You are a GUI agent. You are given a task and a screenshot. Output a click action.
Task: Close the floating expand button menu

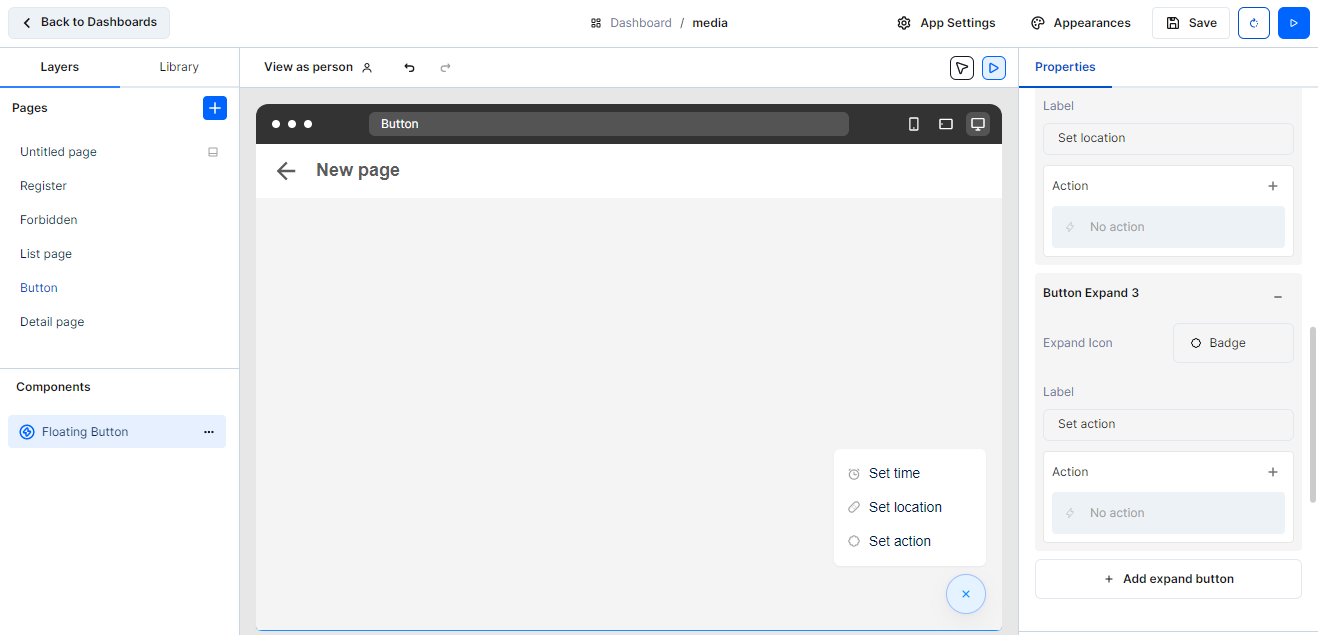pyautogui.click(x=965, y=594)
